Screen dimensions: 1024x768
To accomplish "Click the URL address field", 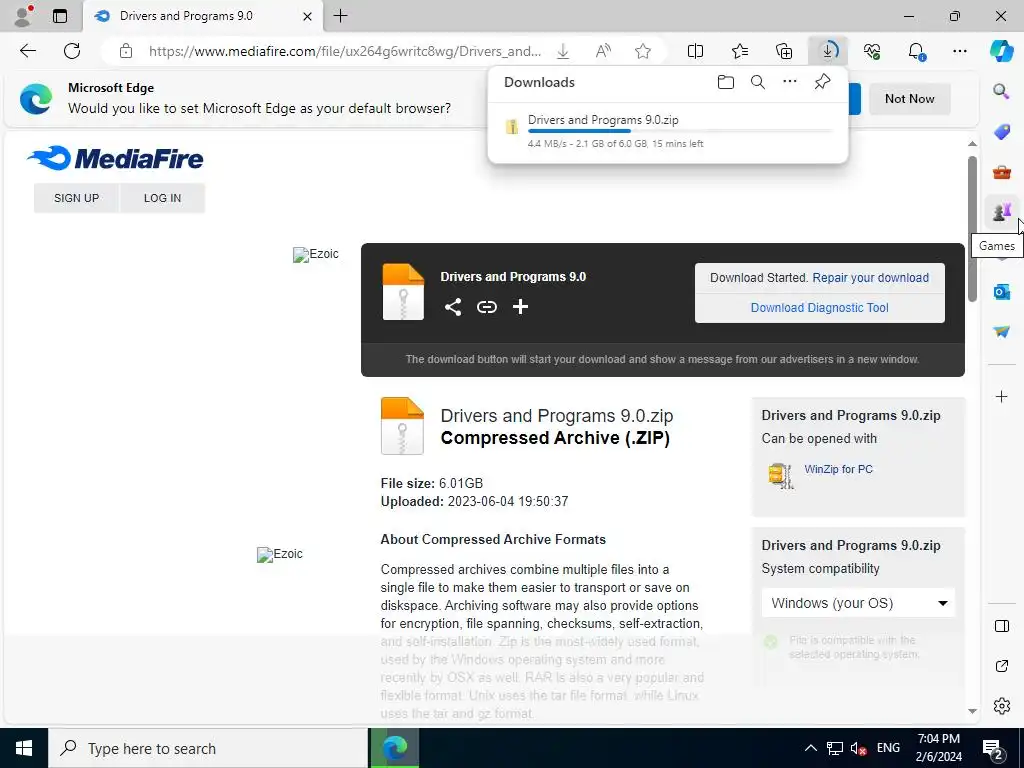I will click(345, 51).
